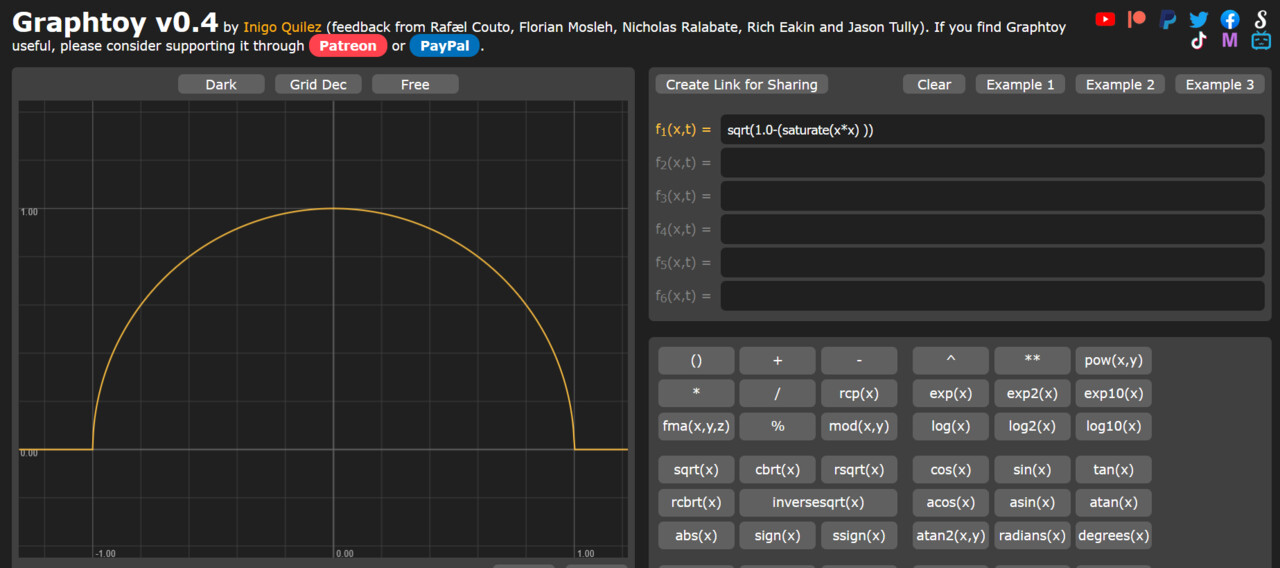Toggle the Free view mode
This screenshot has width=1280, height=568.
click(415, 84)
